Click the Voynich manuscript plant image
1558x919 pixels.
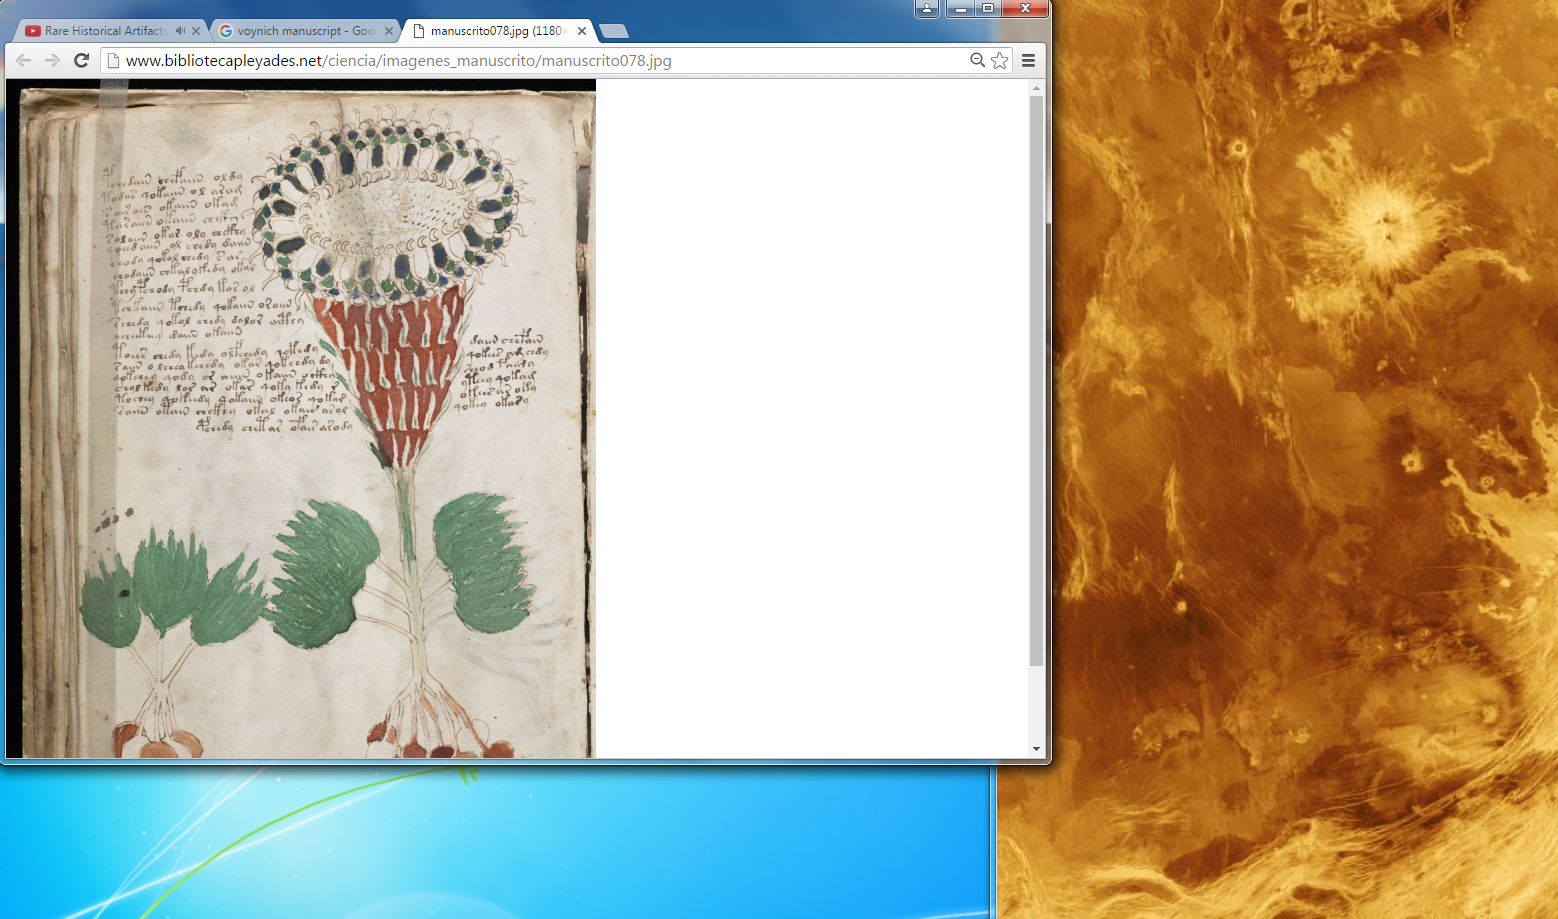(301, 419)
